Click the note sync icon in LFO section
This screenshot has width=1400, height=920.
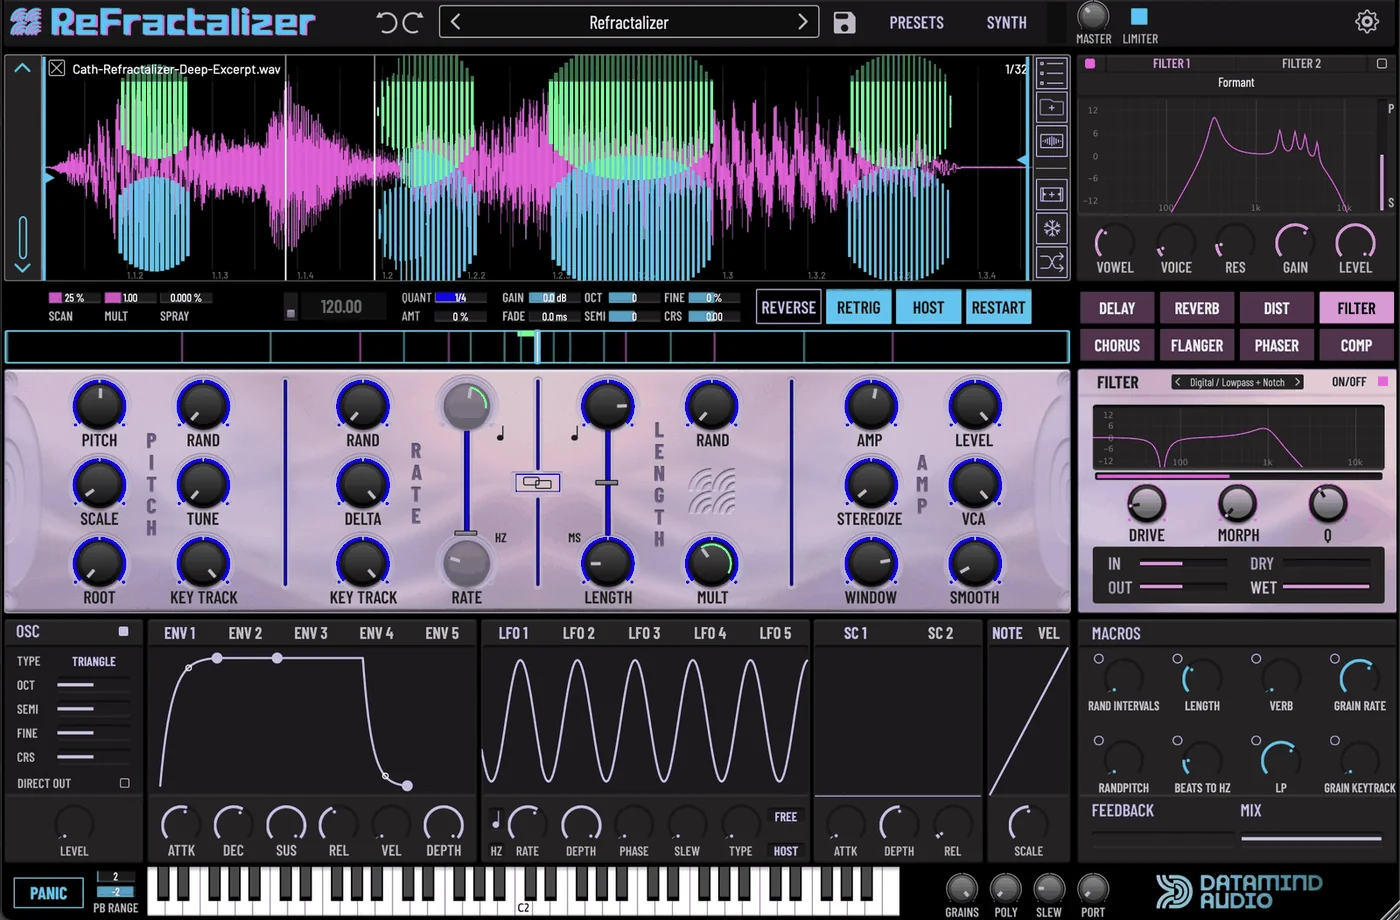click(x=496, y=822)
